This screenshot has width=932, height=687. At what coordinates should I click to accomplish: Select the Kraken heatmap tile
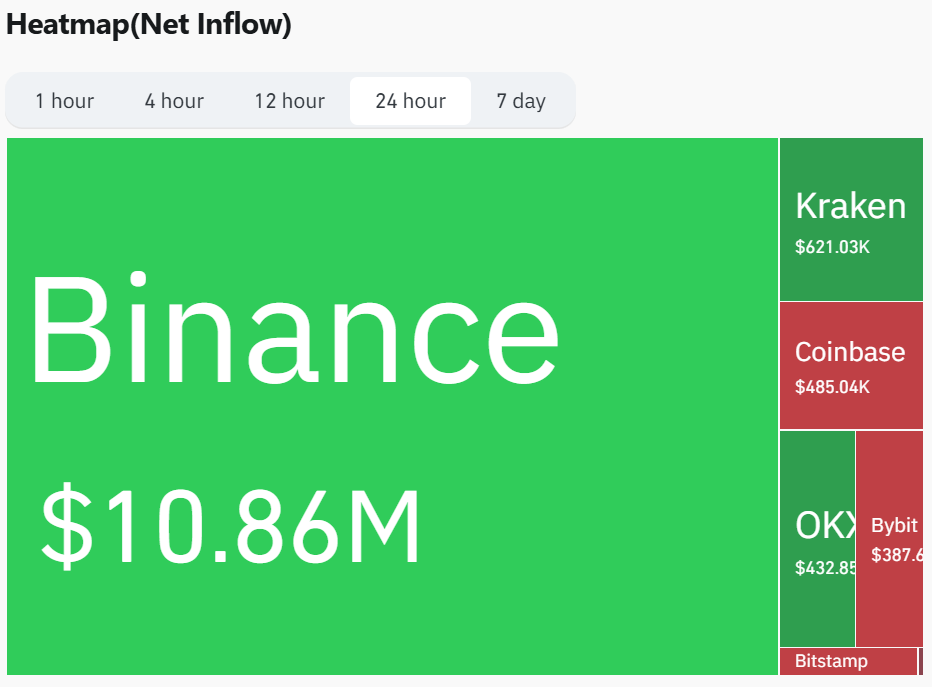(x=851, y=219)
